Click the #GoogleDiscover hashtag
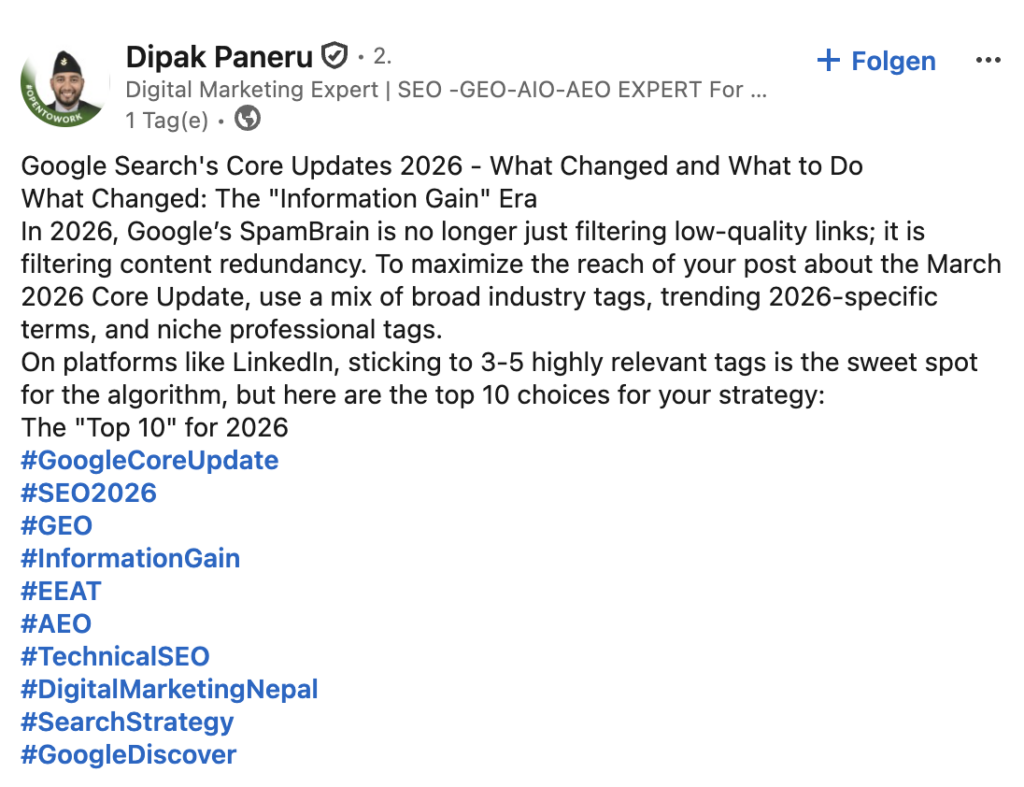The image size is (1024, 787). pyautogui.click(x=129, y=755)
